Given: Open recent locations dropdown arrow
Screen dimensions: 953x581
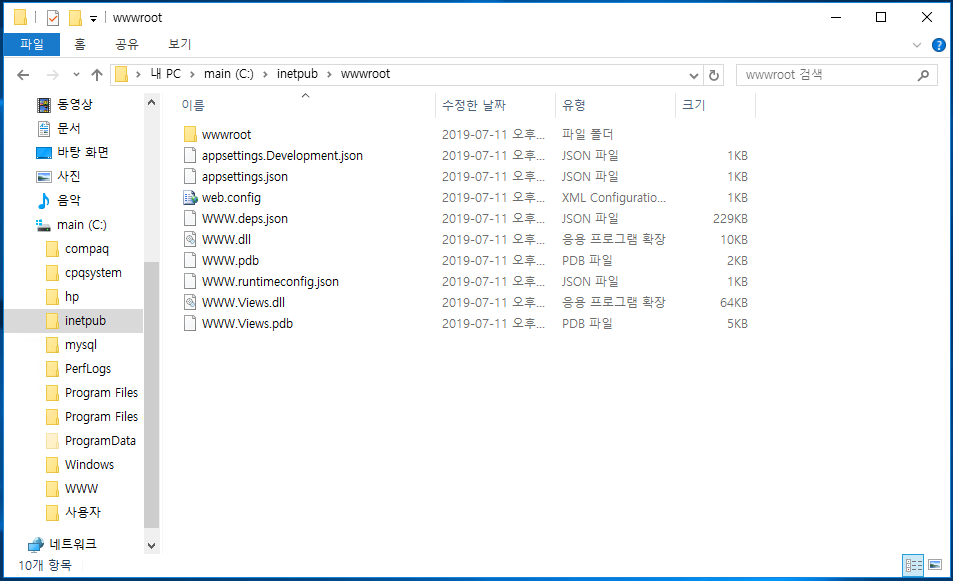Looking at the screenshot, I should 76,75.
